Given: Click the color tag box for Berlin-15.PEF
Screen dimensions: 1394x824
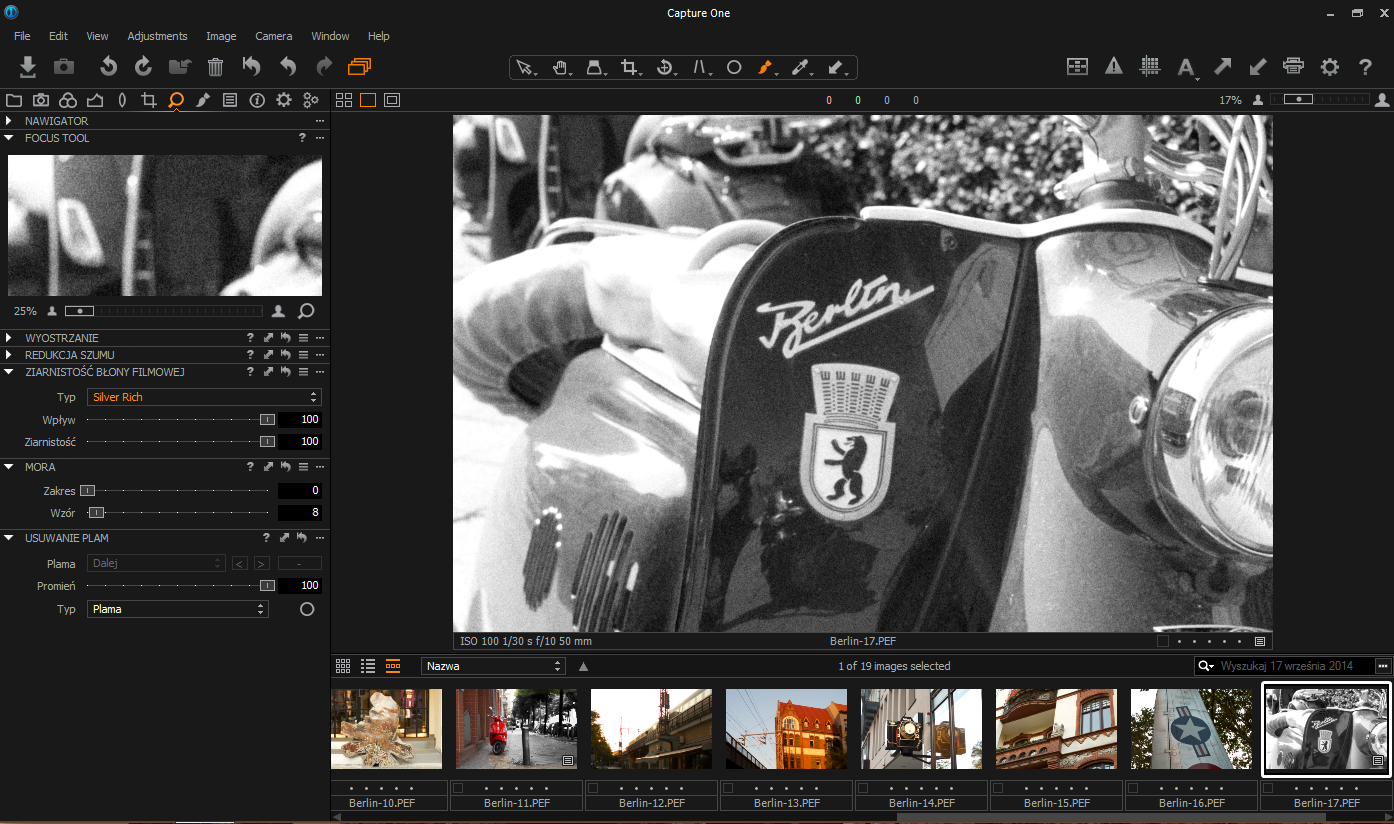Looking at the screenshot, I should coord(998,788).
